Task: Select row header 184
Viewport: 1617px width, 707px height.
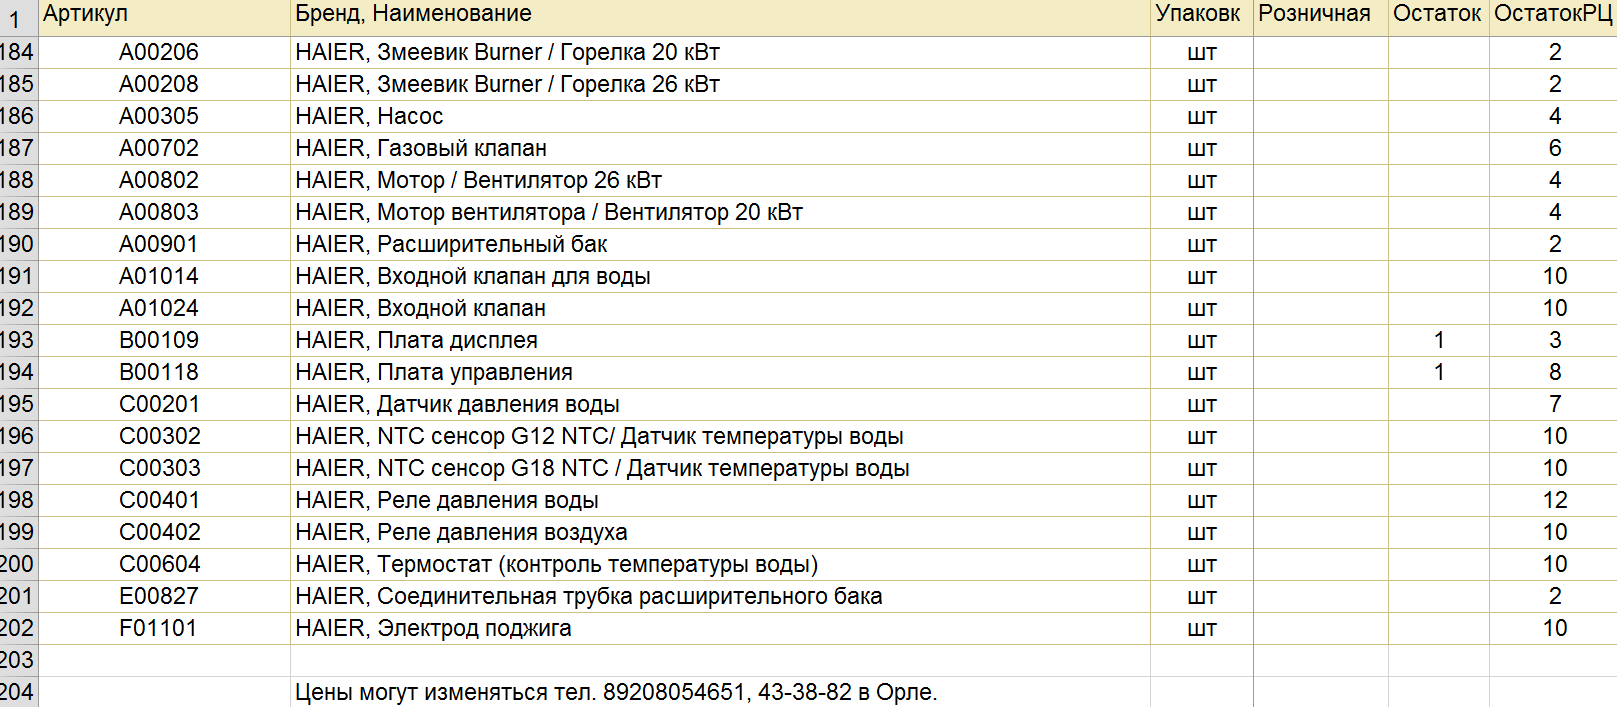Action: [18, 53]
